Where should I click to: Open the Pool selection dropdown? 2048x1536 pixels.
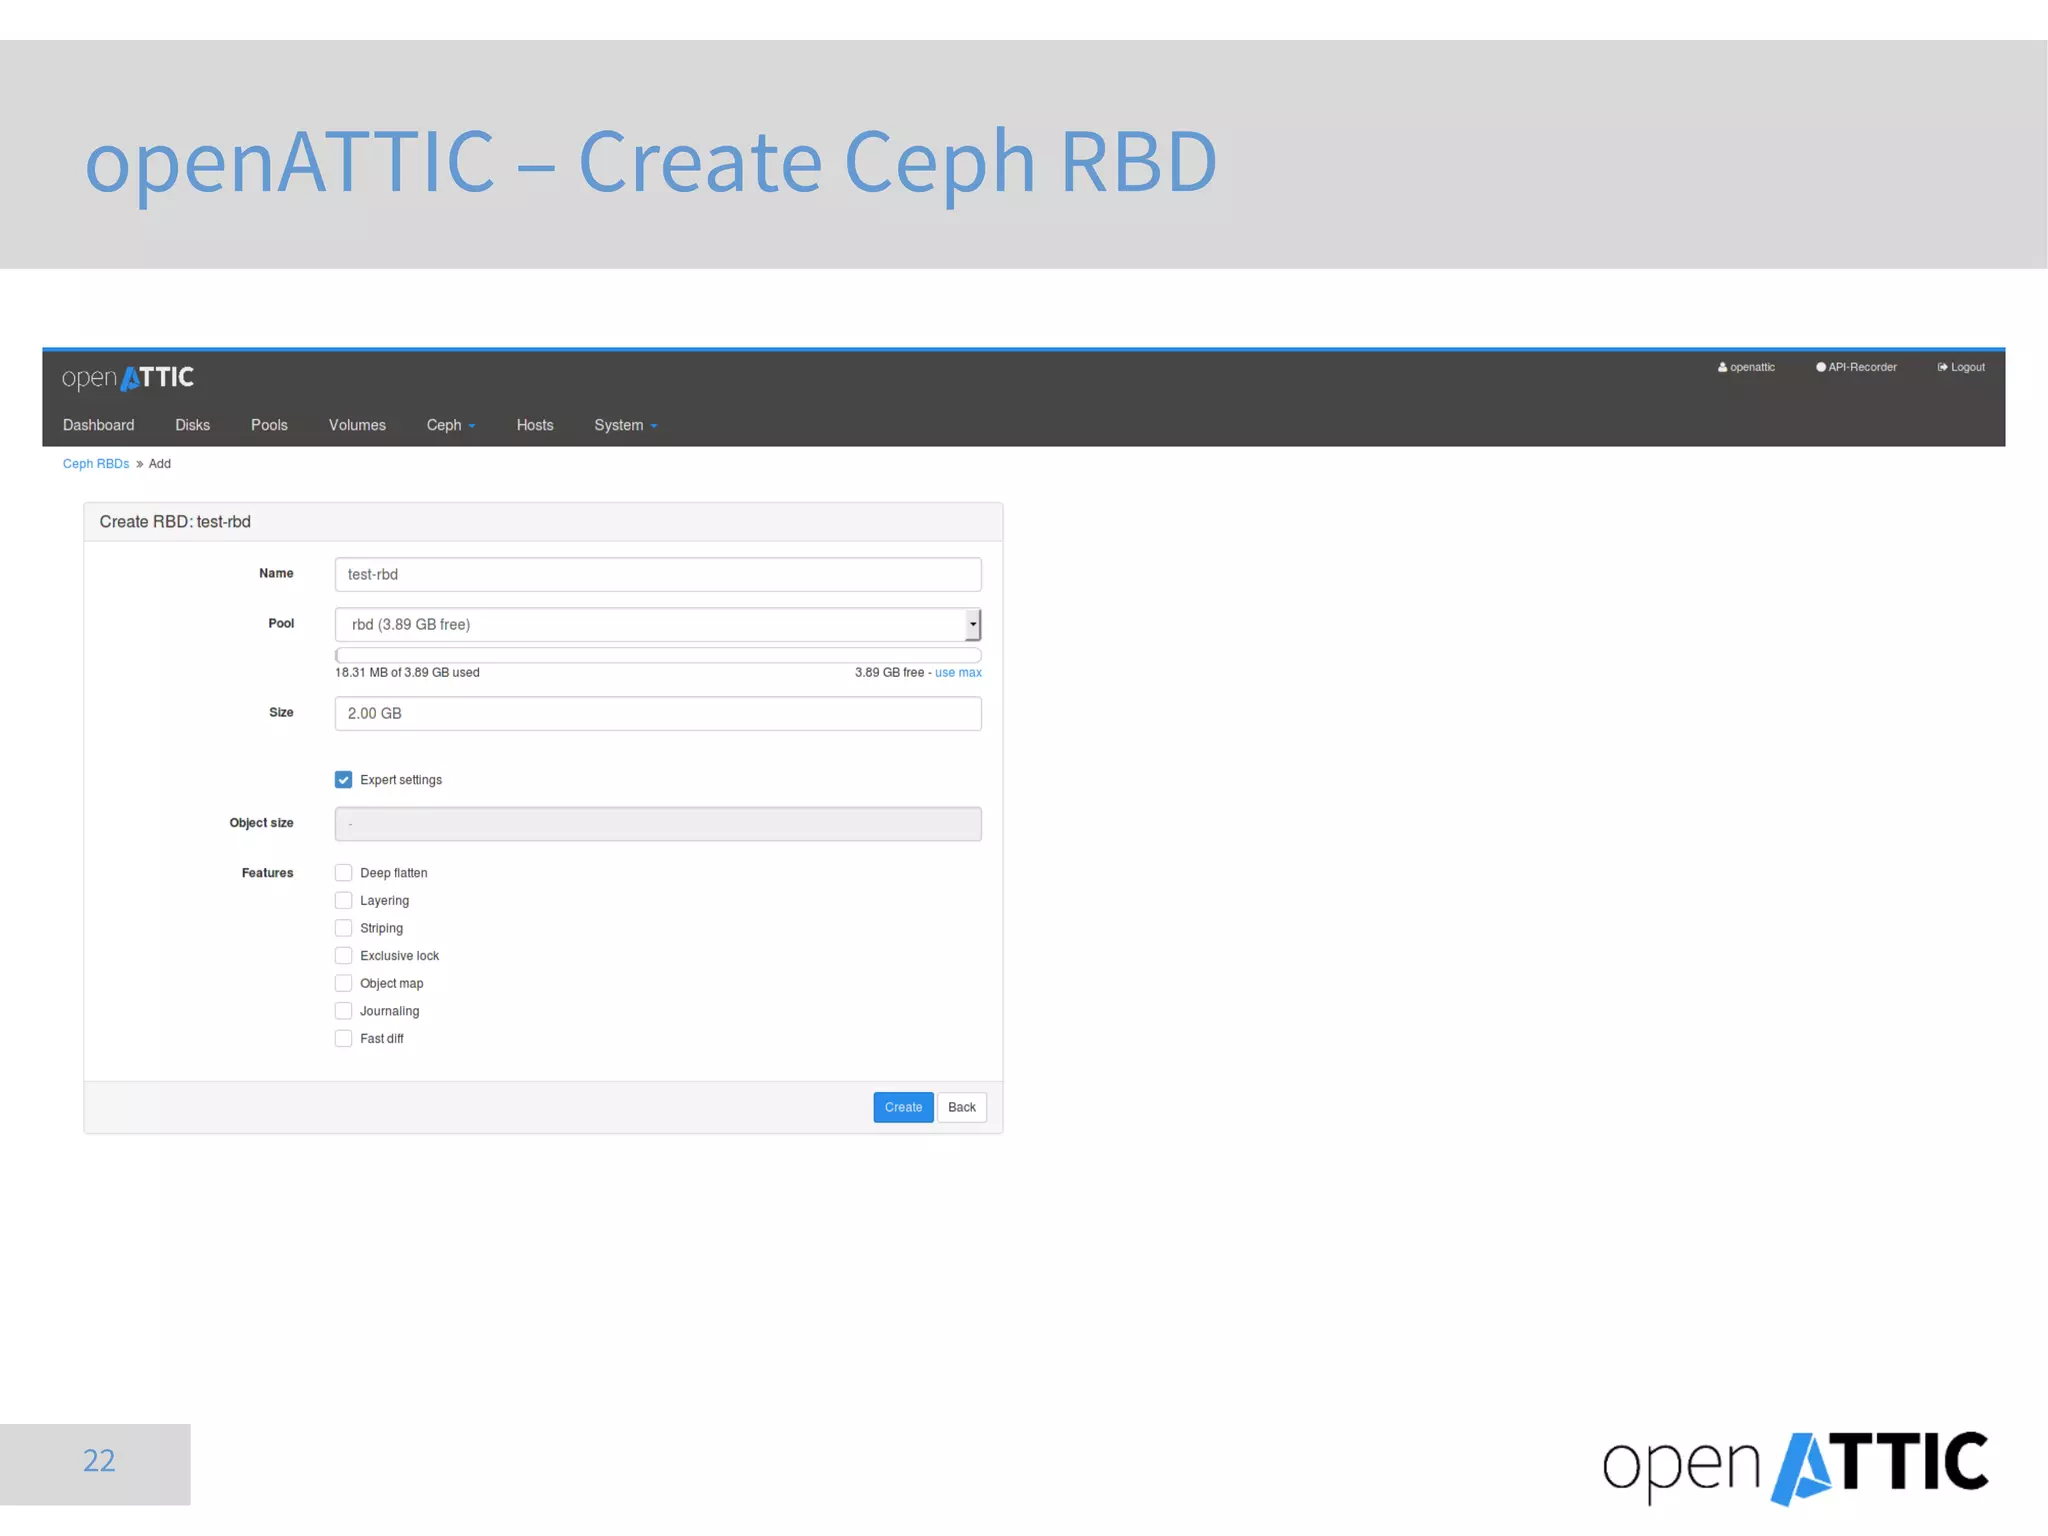(658, 624)
